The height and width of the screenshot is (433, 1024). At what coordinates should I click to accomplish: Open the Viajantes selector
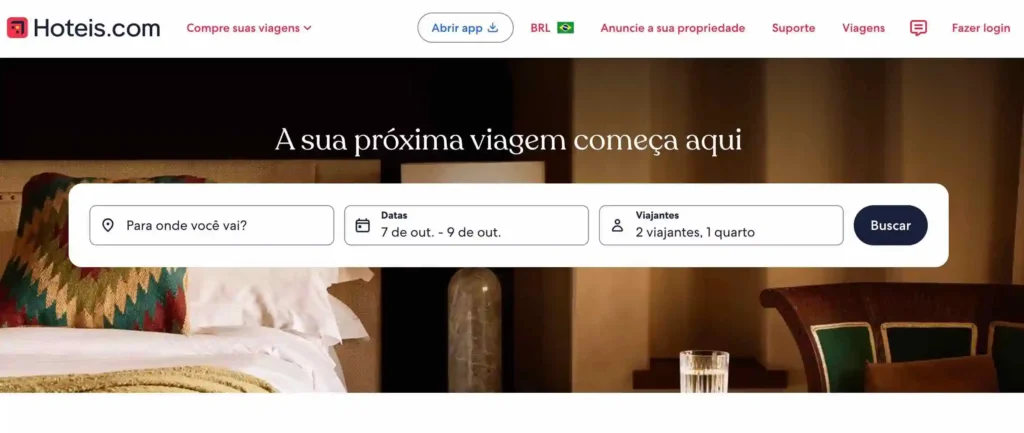721,225
